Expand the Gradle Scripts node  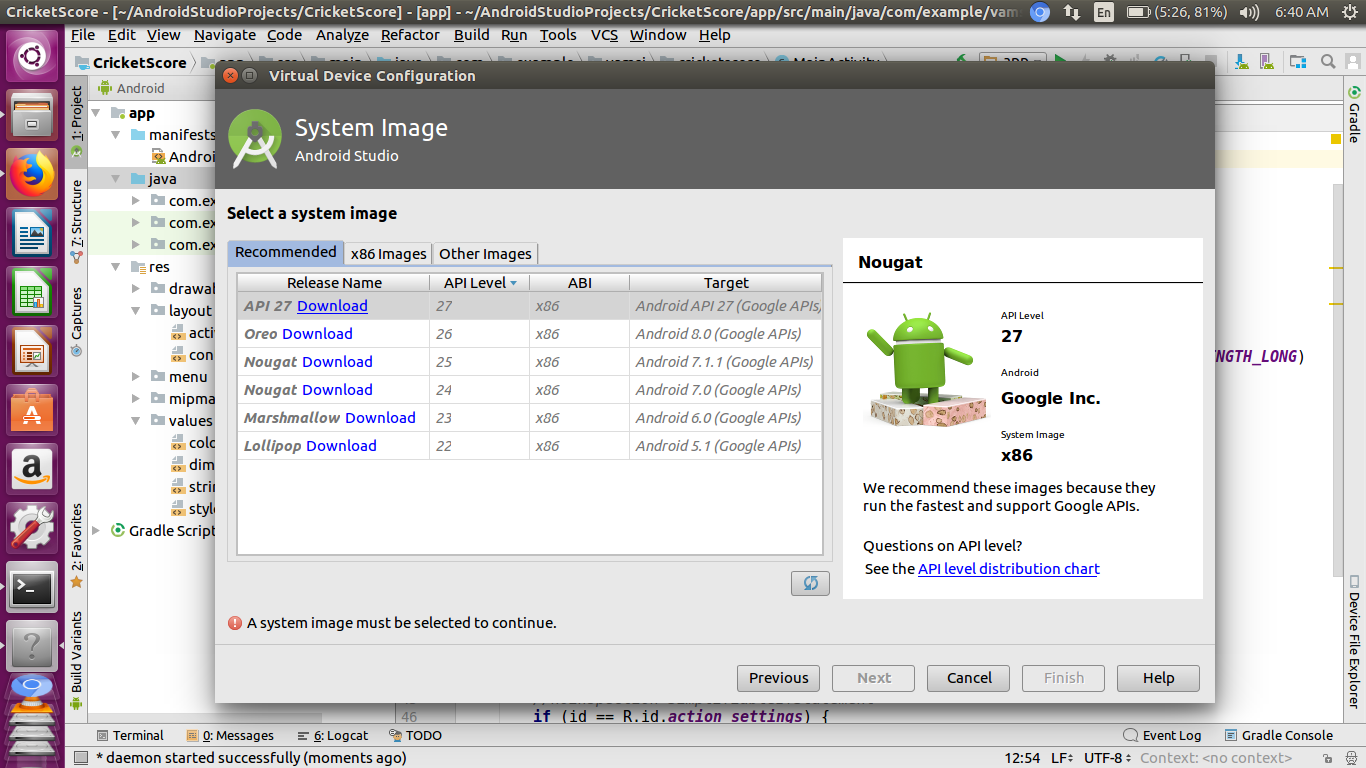(x=96, y=531)
